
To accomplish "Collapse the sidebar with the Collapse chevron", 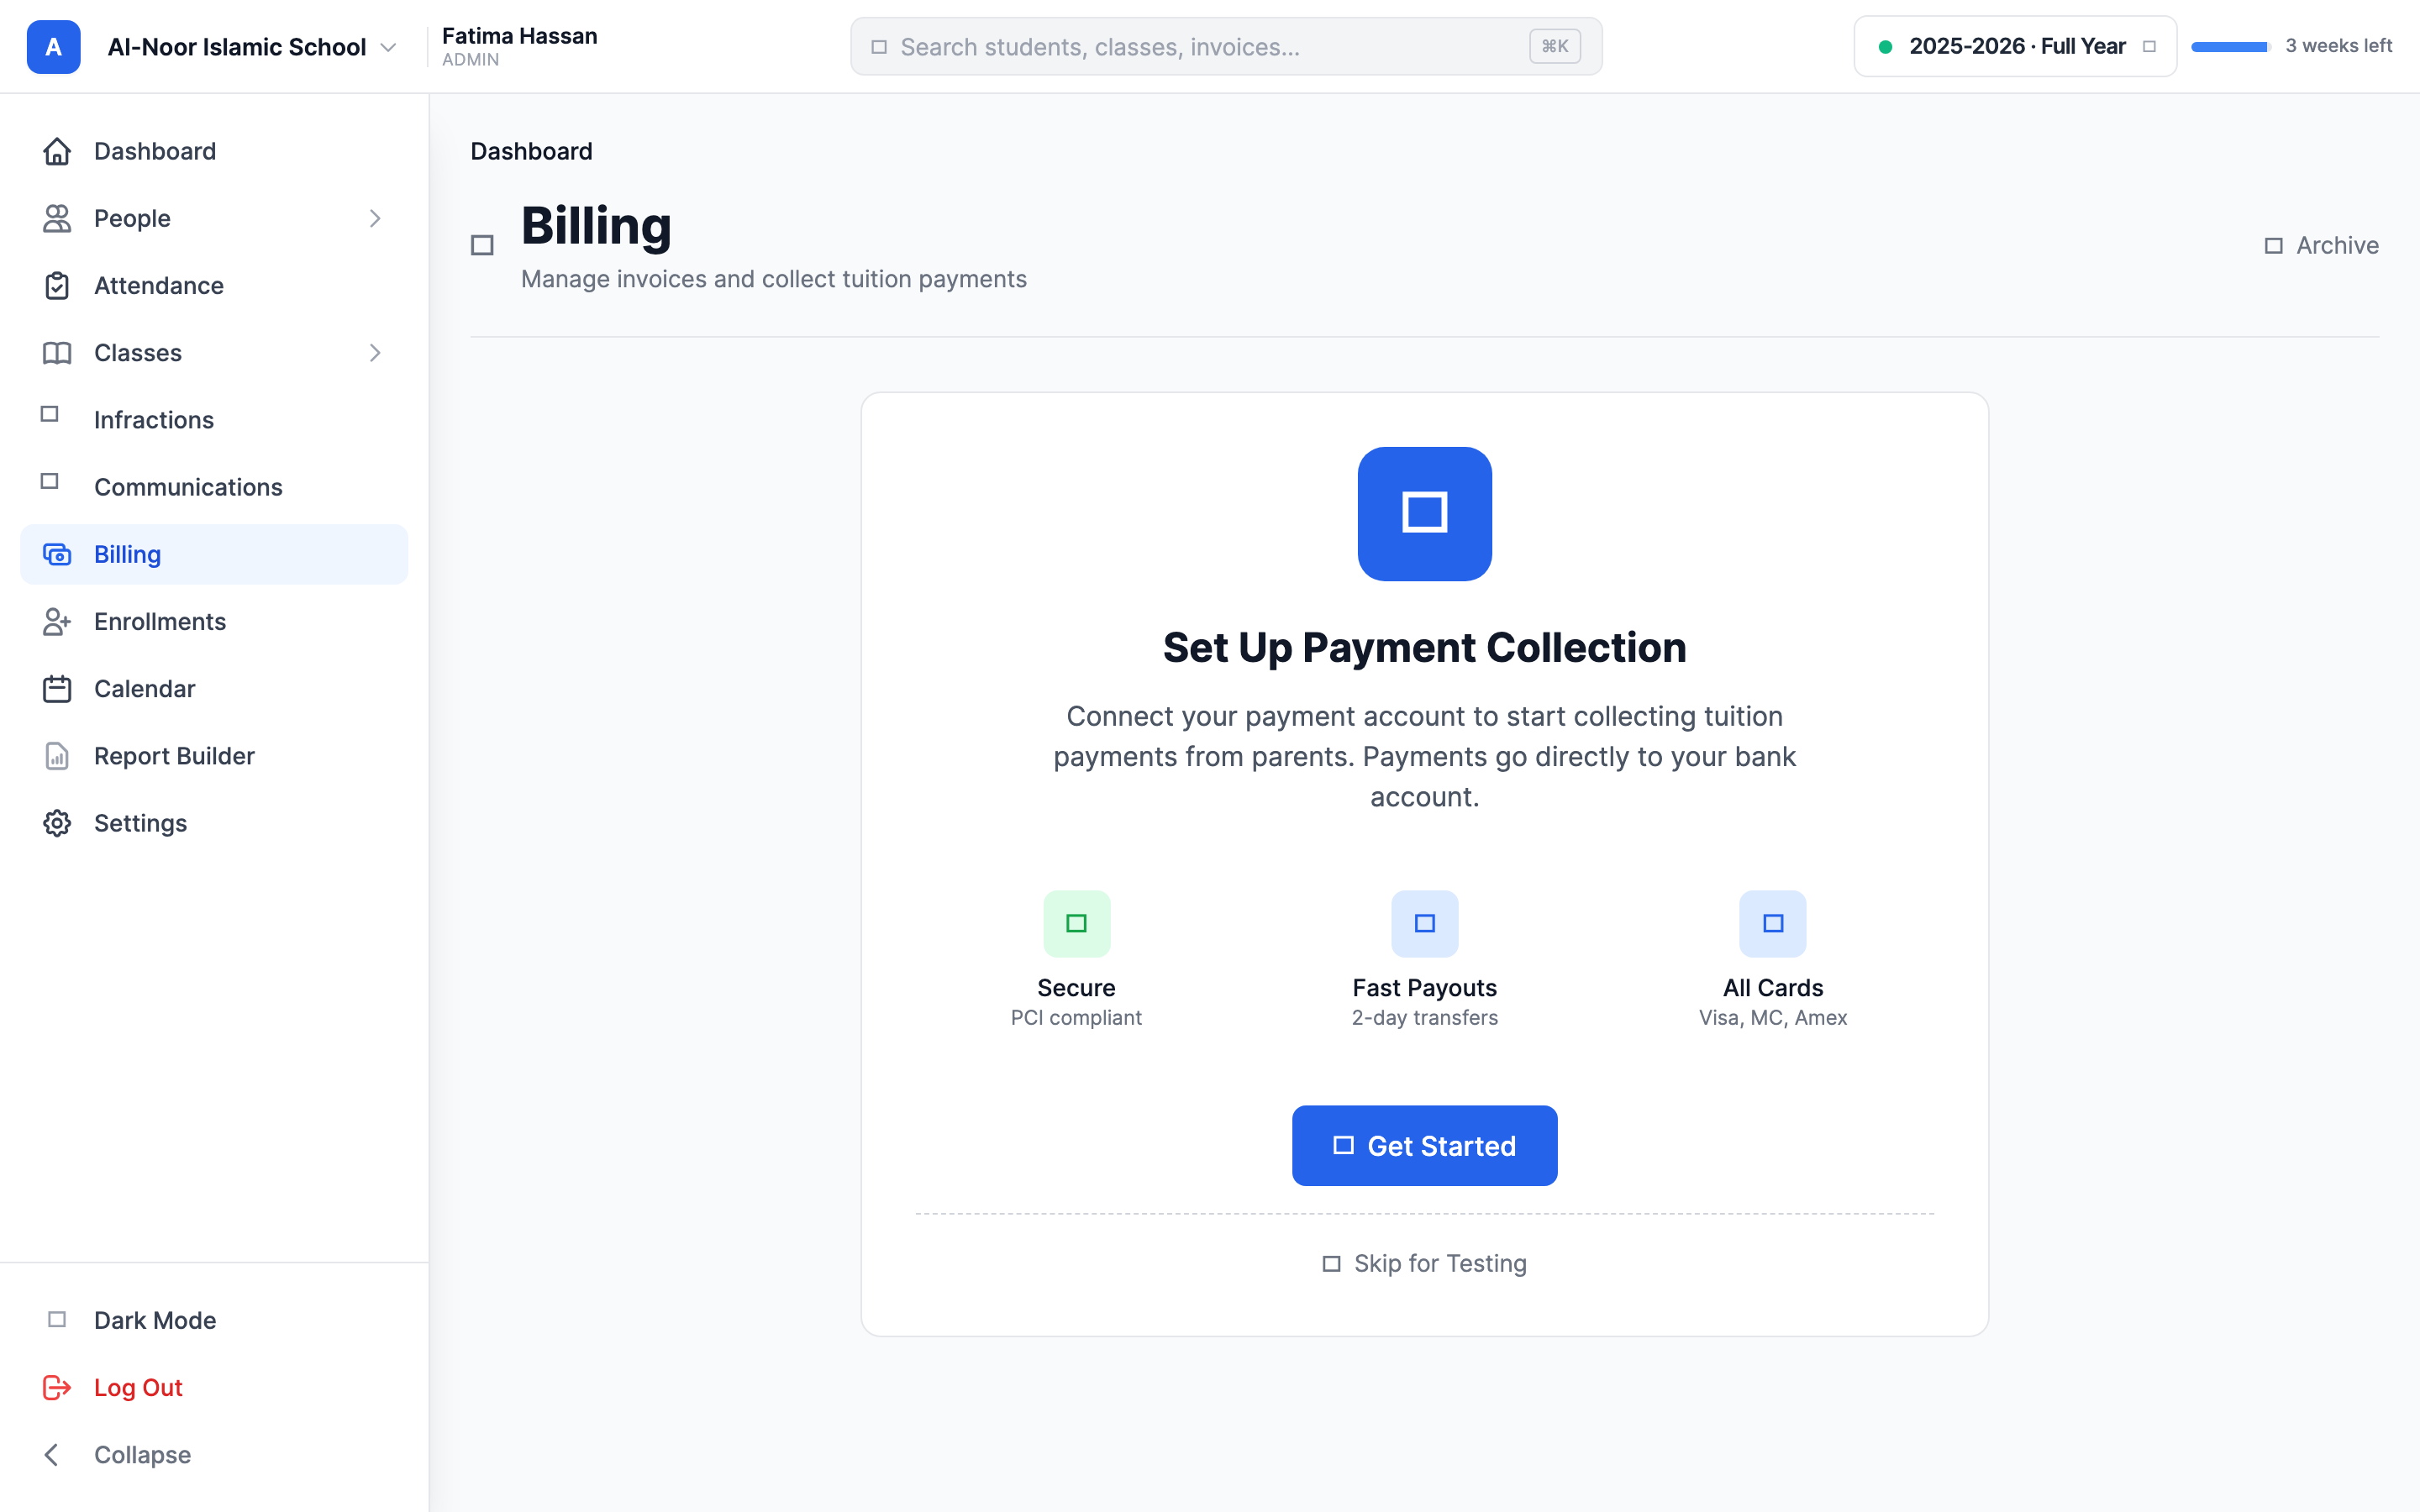I will coord(52,1454).
